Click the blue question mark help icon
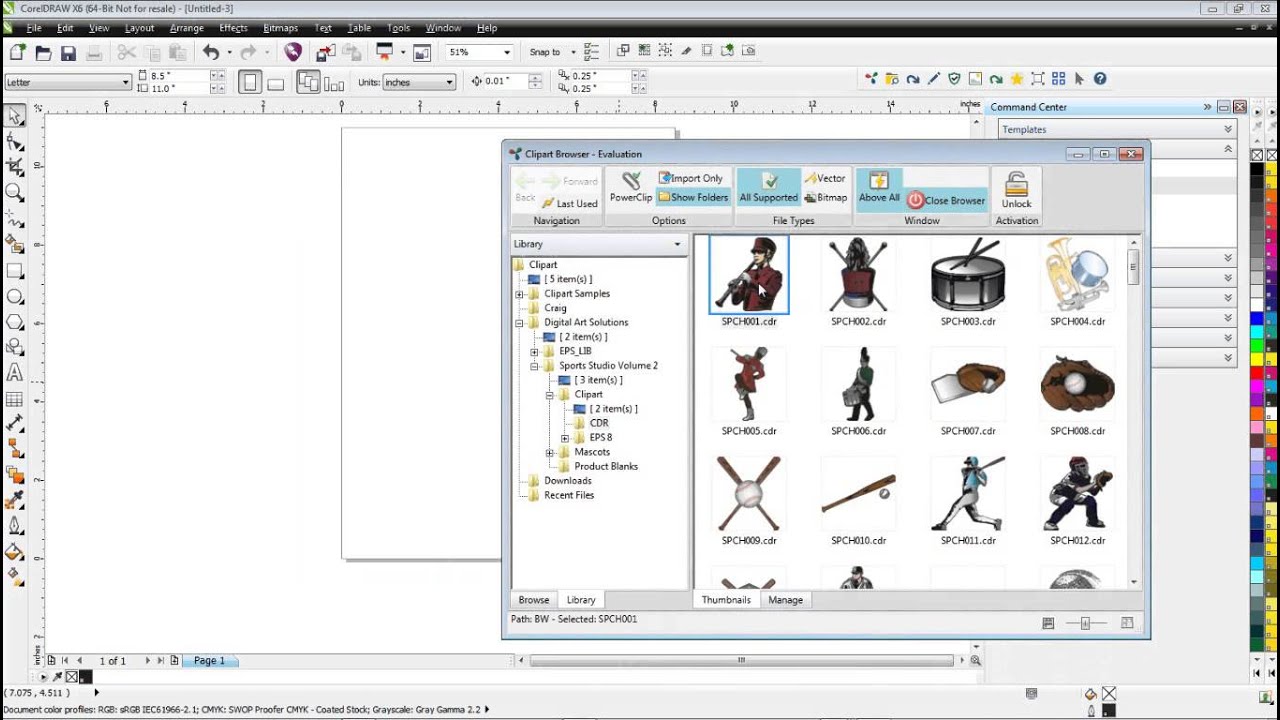1280x720 pixels. pos(1100,79)
